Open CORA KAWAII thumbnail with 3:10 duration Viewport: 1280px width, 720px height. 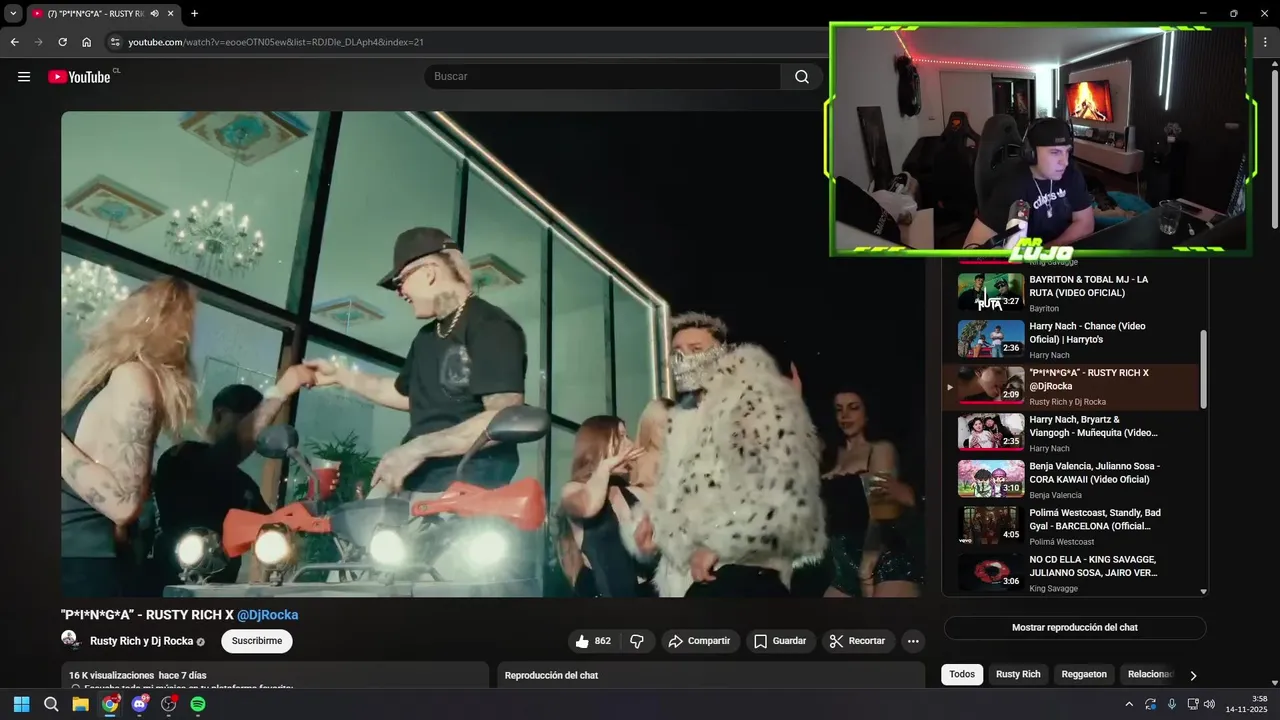(x=991, y=478)
